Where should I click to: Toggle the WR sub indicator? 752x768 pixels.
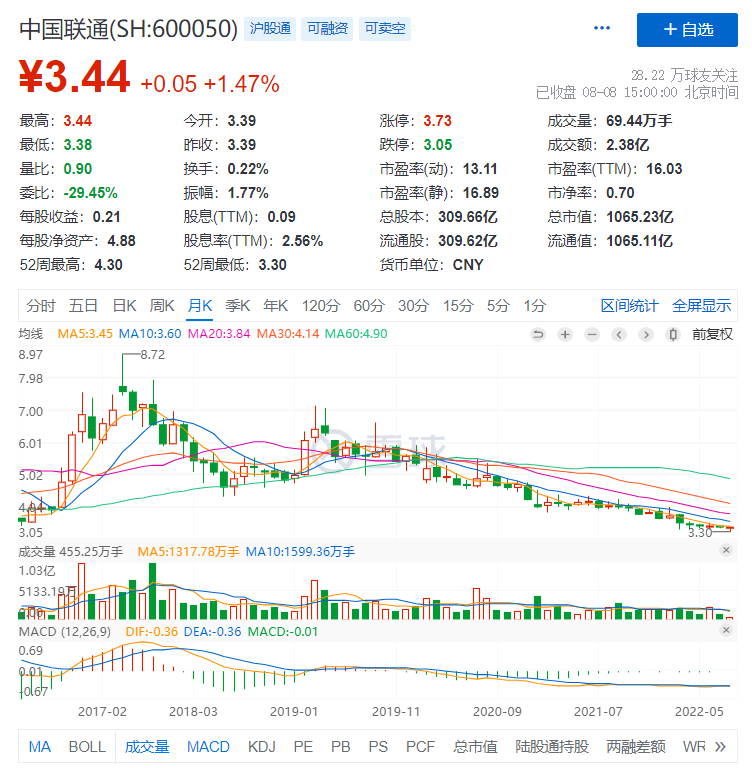694,746
